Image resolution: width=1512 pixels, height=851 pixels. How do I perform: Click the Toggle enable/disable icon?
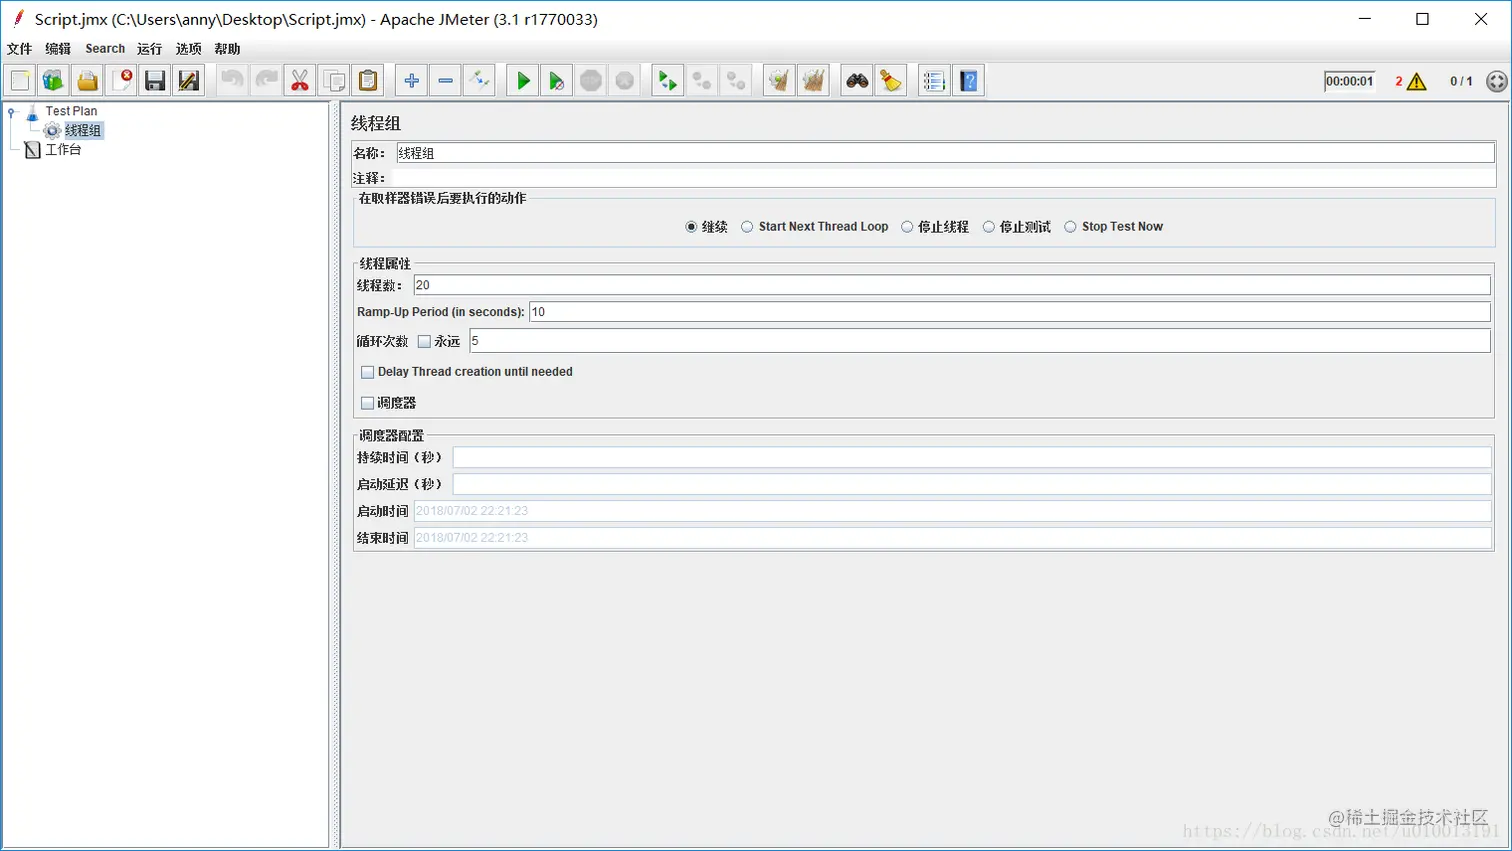tap(479, 81)
